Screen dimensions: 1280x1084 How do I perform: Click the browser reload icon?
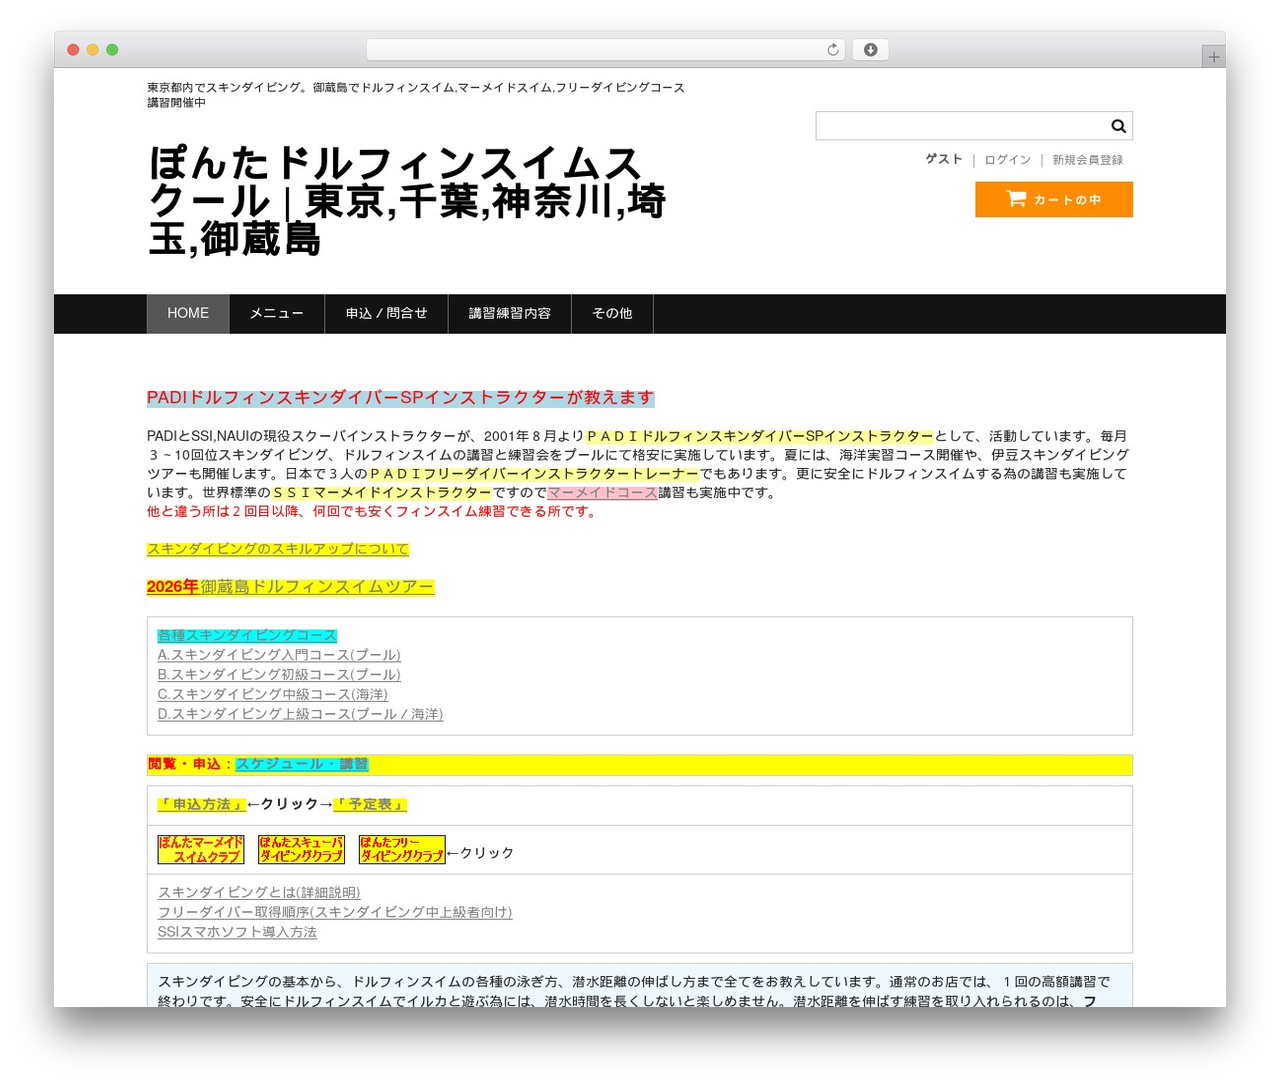point(833,50)
